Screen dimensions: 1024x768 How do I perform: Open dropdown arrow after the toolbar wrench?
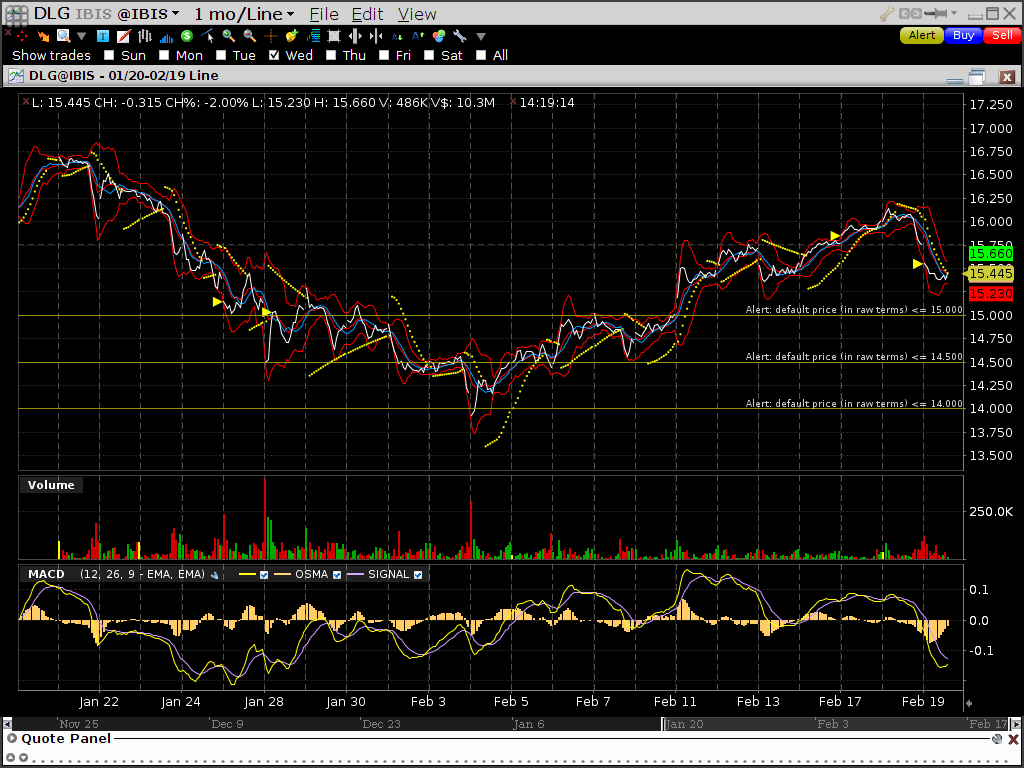481,37
